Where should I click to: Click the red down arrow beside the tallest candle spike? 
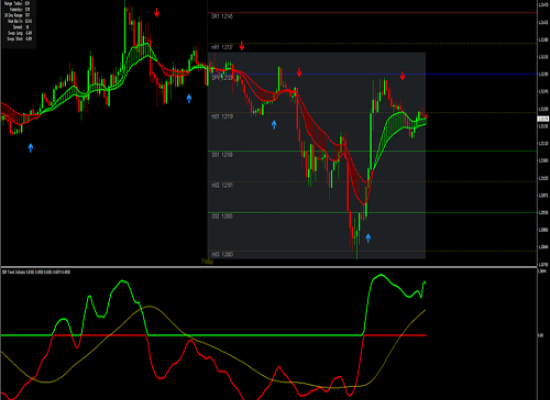click(157, 13)
